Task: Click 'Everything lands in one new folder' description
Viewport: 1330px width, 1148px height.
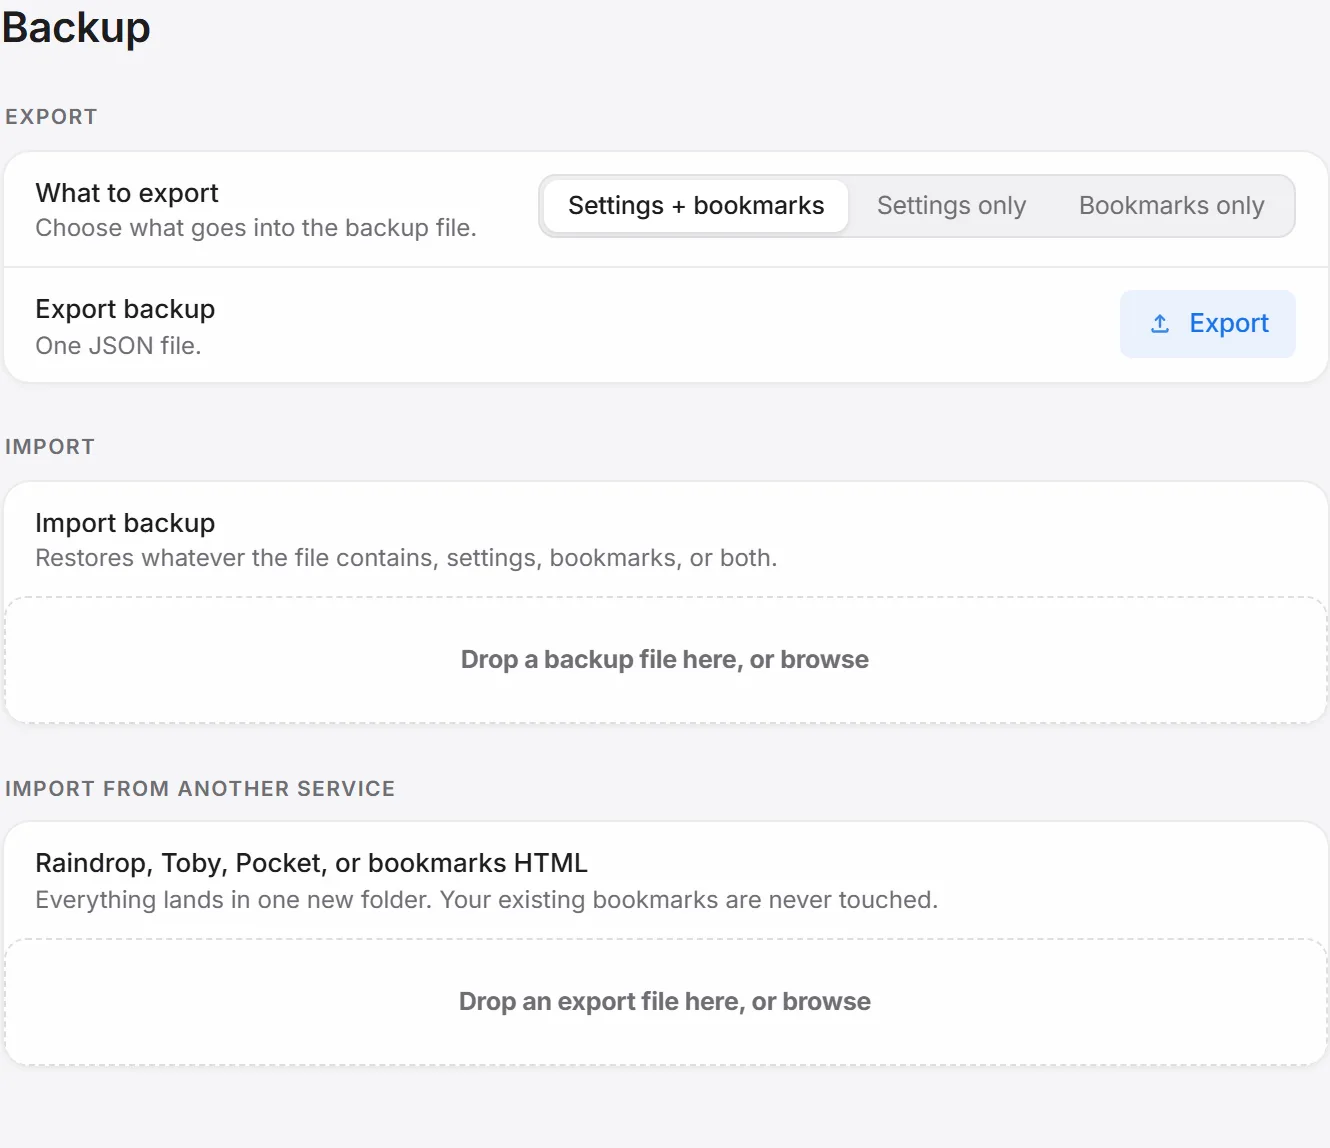Action: pyautogui.click(x=487, y=900)
